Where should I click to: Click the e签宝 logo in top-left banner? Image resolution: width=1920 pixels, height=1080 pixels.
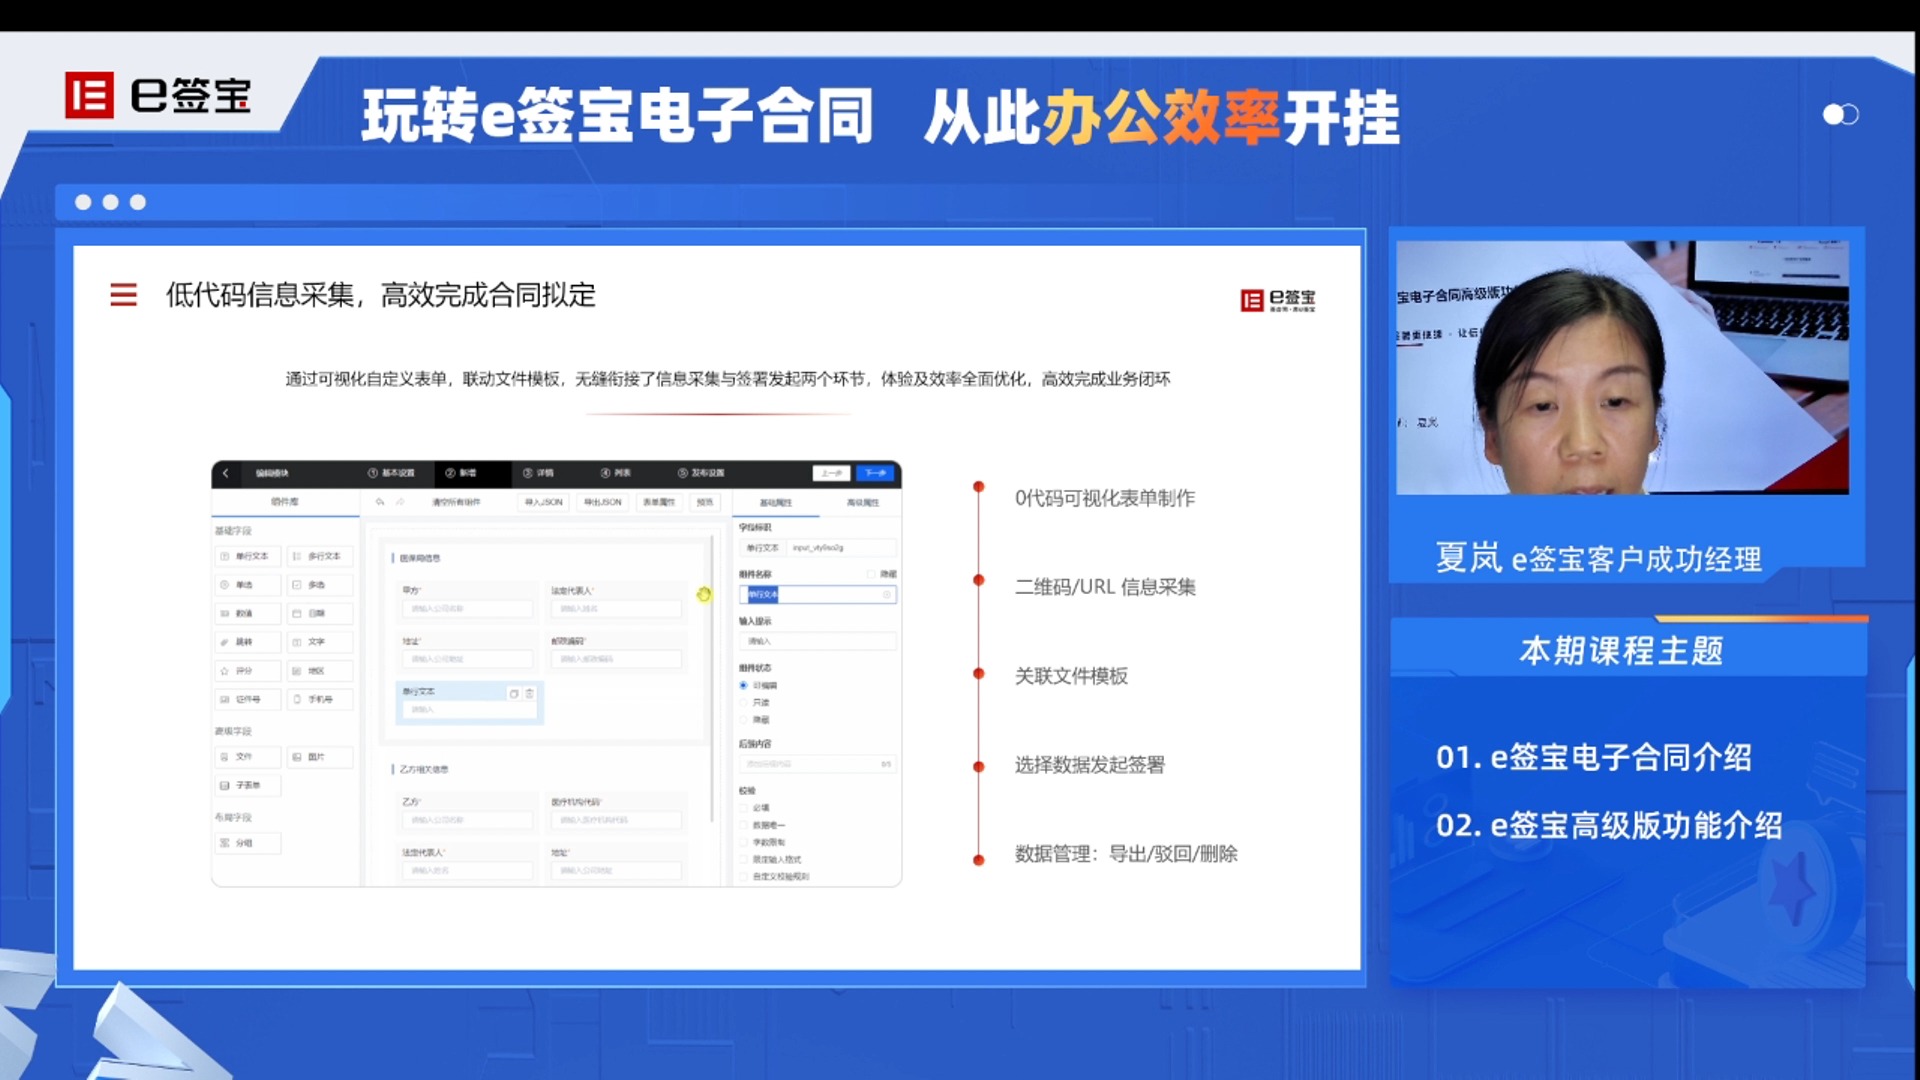pos(158,96)
